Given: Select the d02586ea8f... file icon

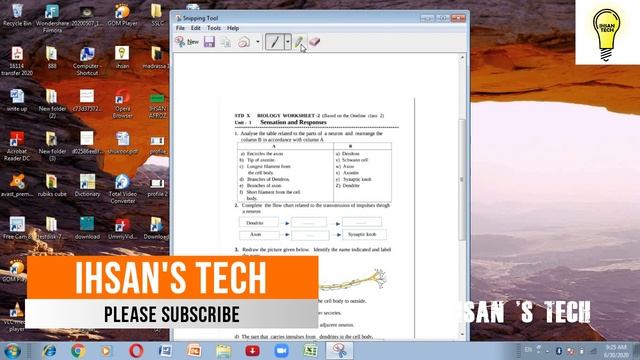Looking at the screenshot, I should point(87,143).
